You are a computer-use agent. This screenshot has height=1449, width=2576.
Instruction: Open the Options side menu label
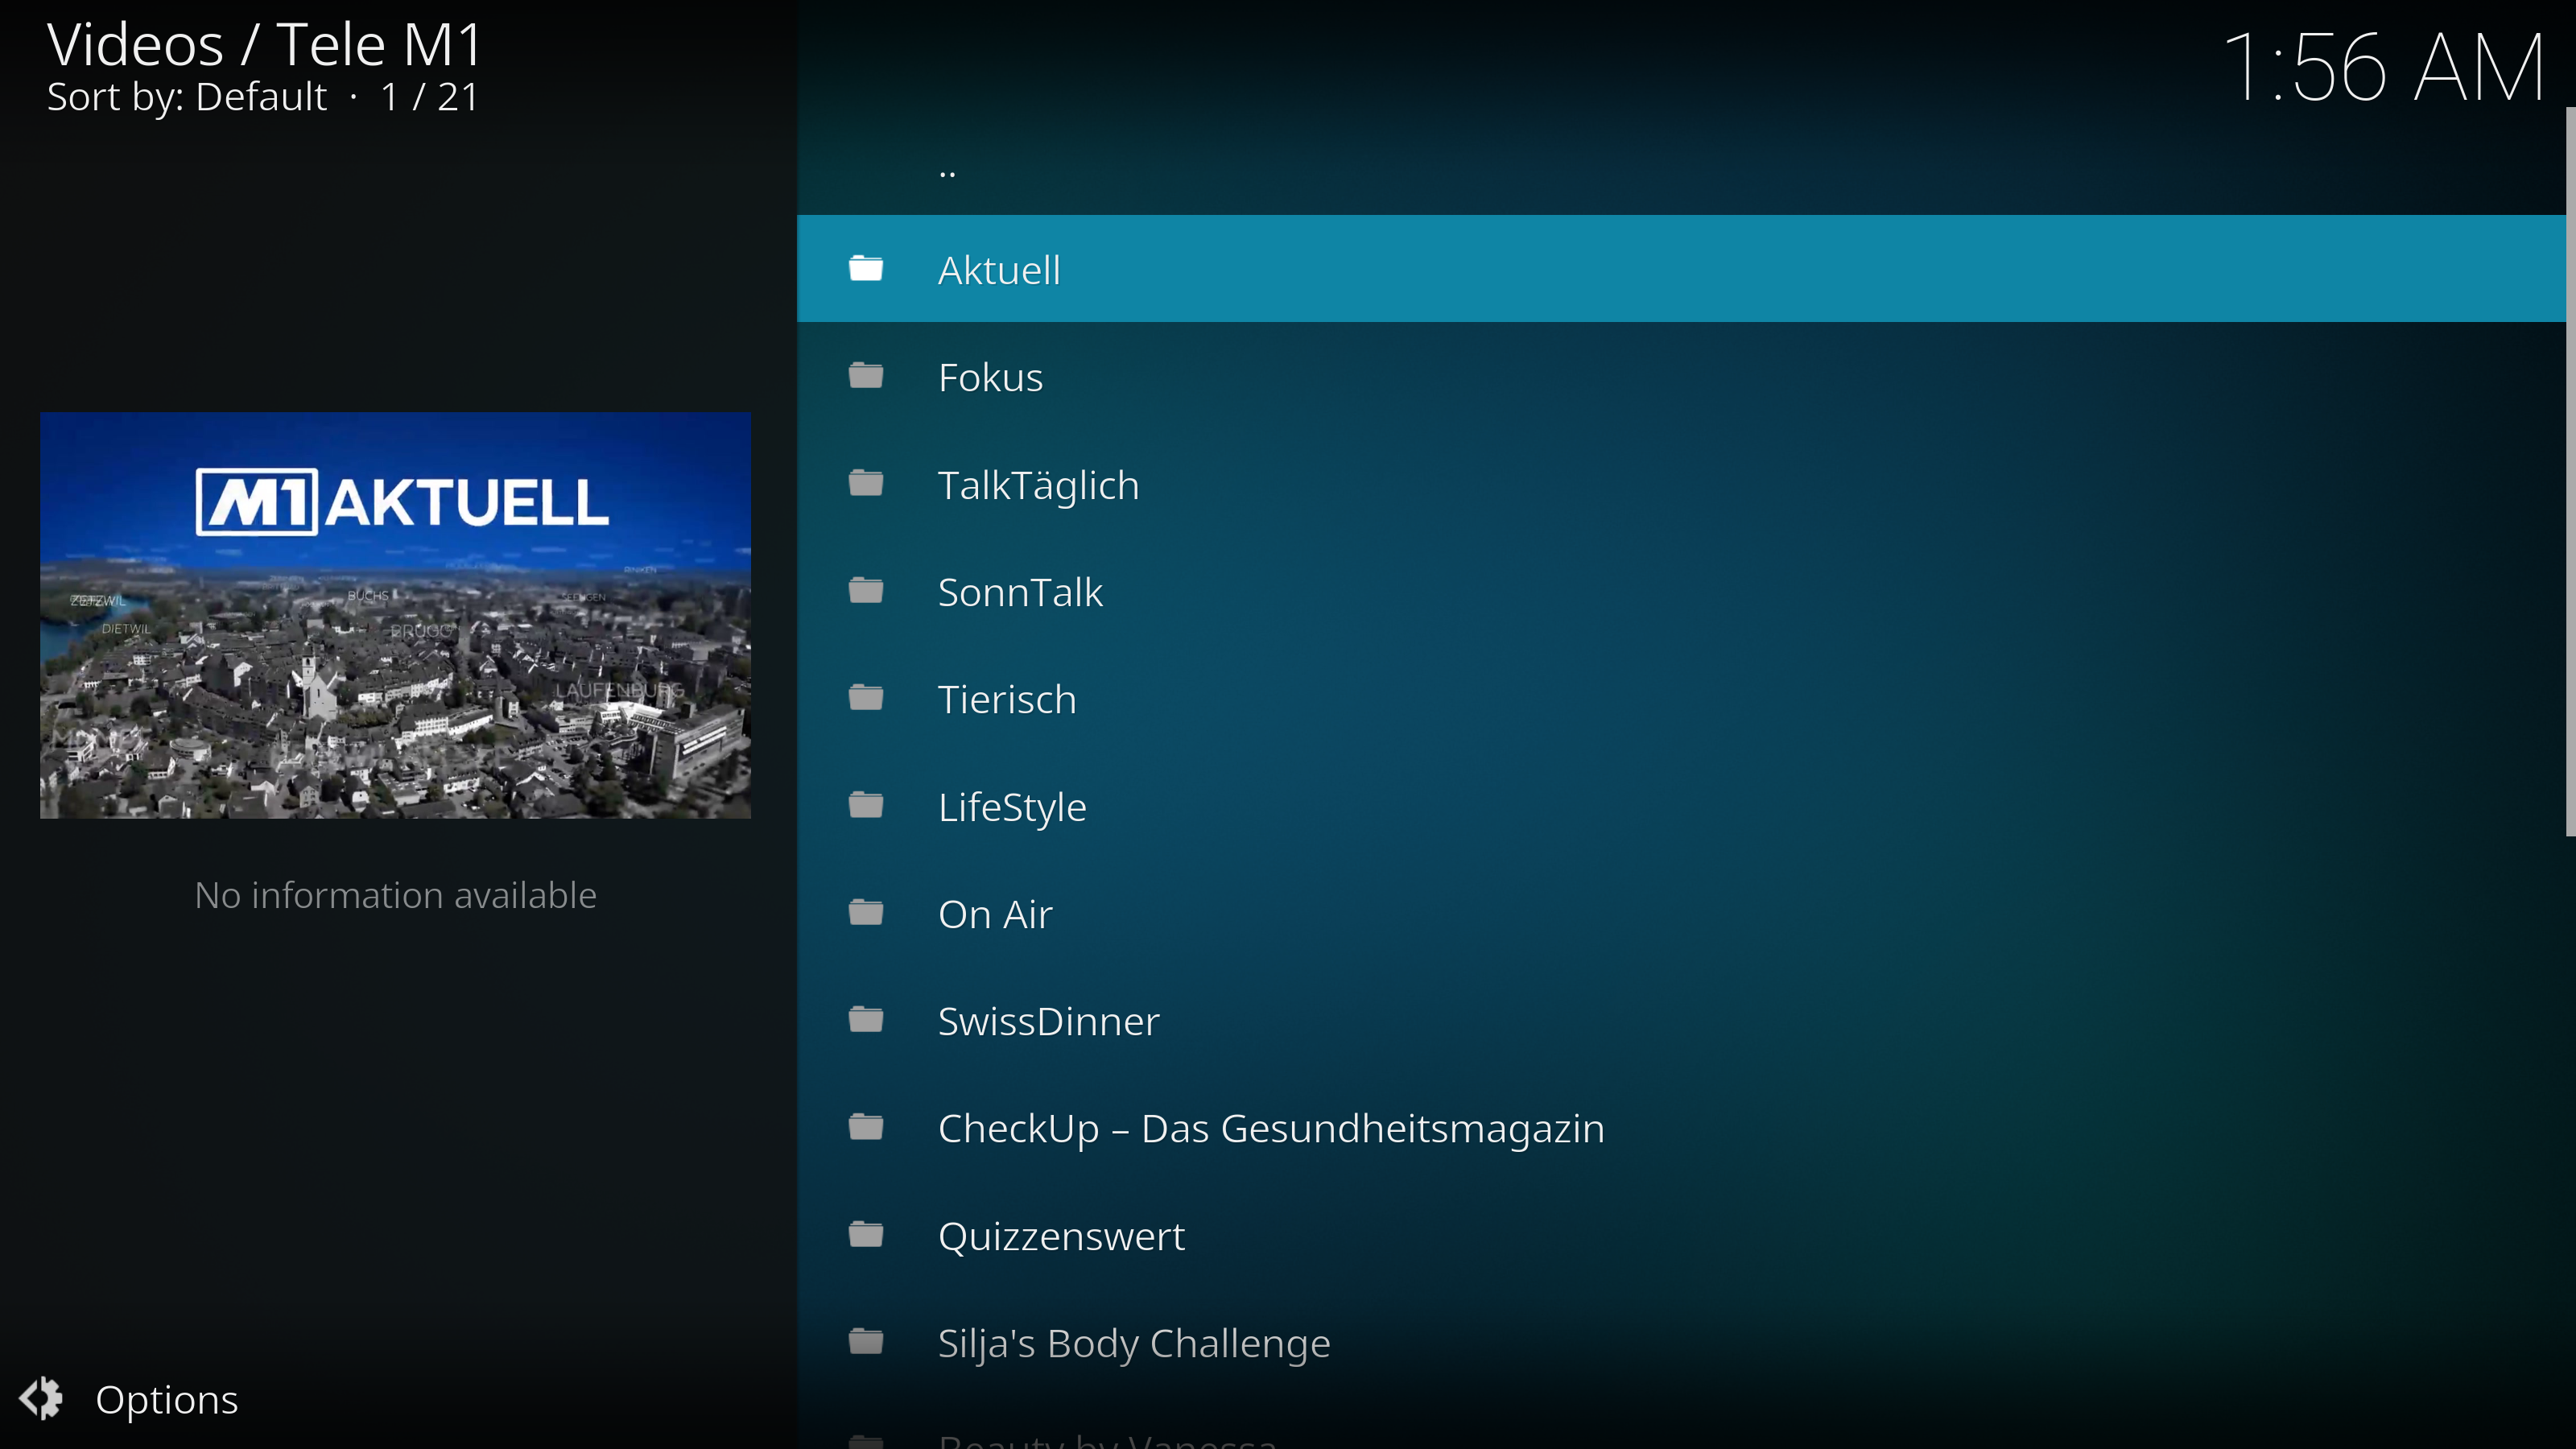(166, 1399)
